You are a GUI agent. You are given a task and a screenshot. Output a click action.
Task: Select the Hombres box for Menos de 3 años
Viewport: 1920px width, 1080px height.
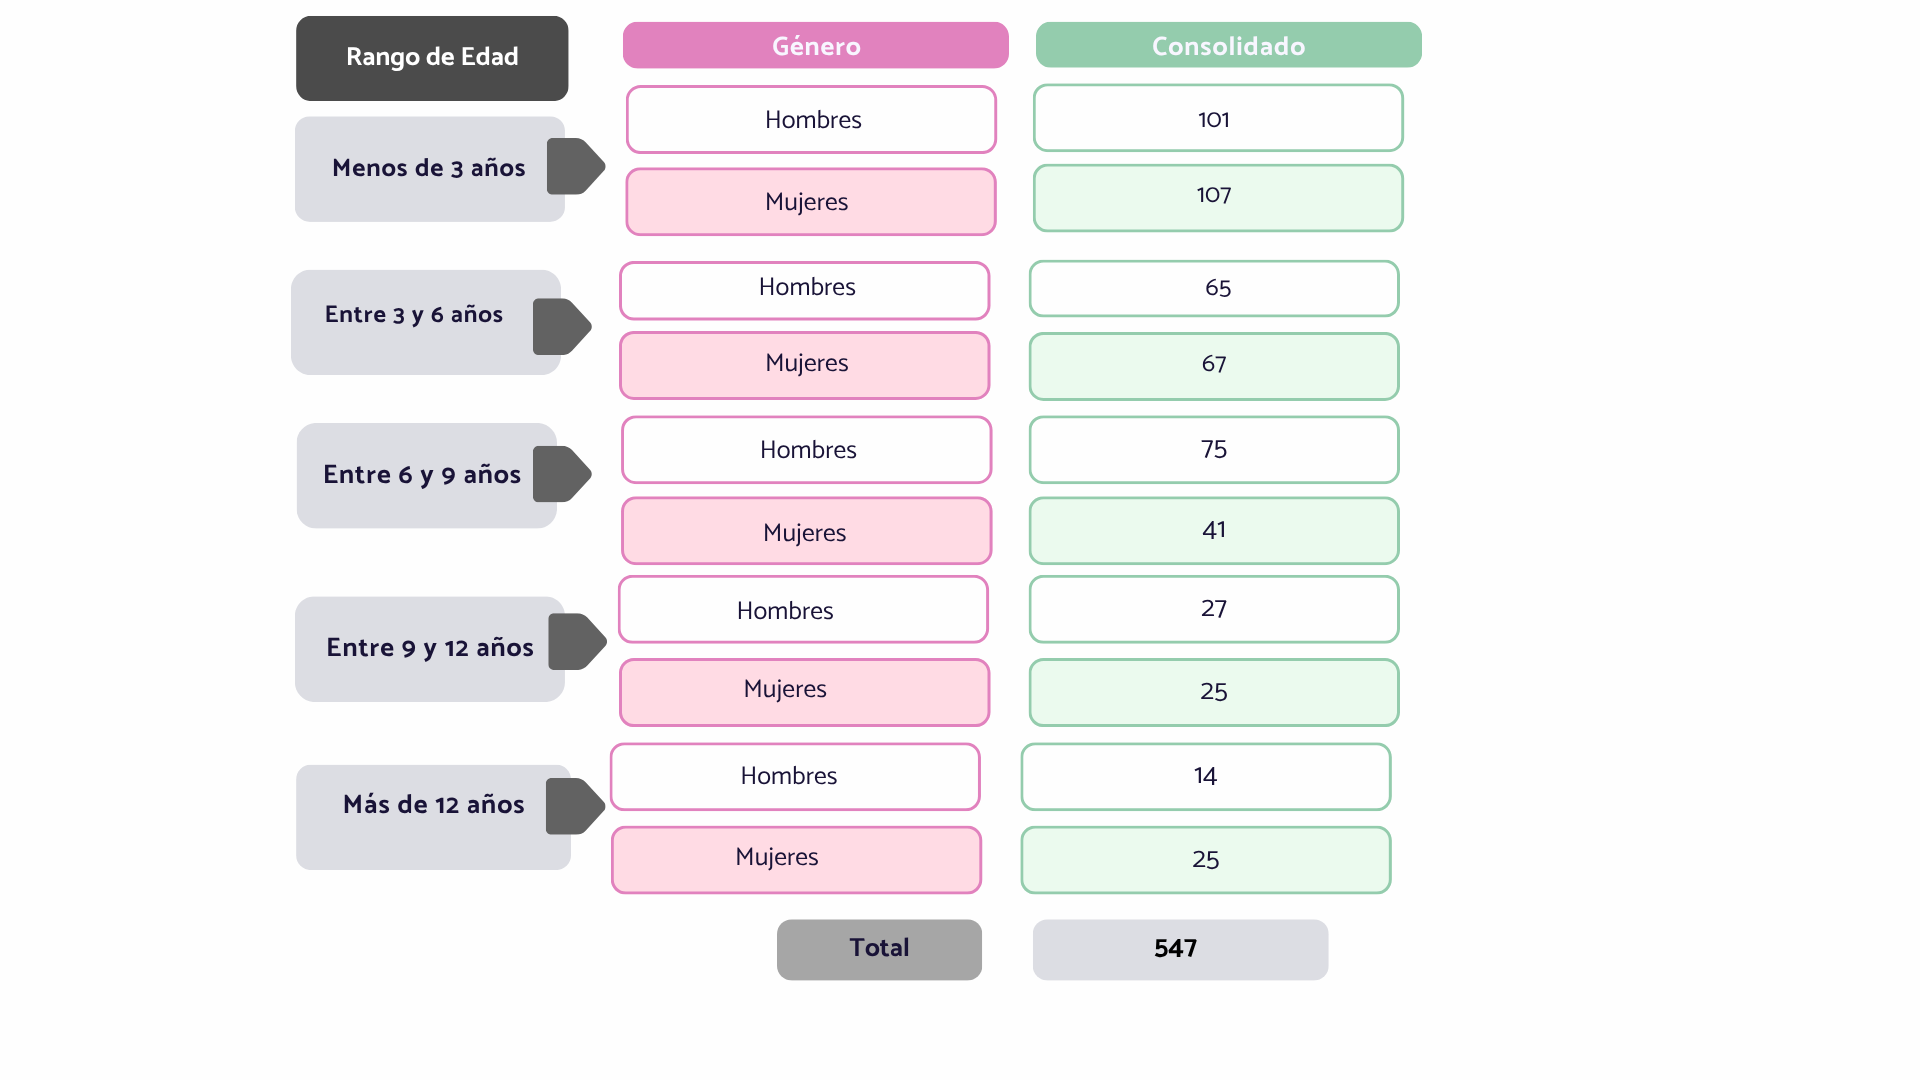click(x=811, y=119)
